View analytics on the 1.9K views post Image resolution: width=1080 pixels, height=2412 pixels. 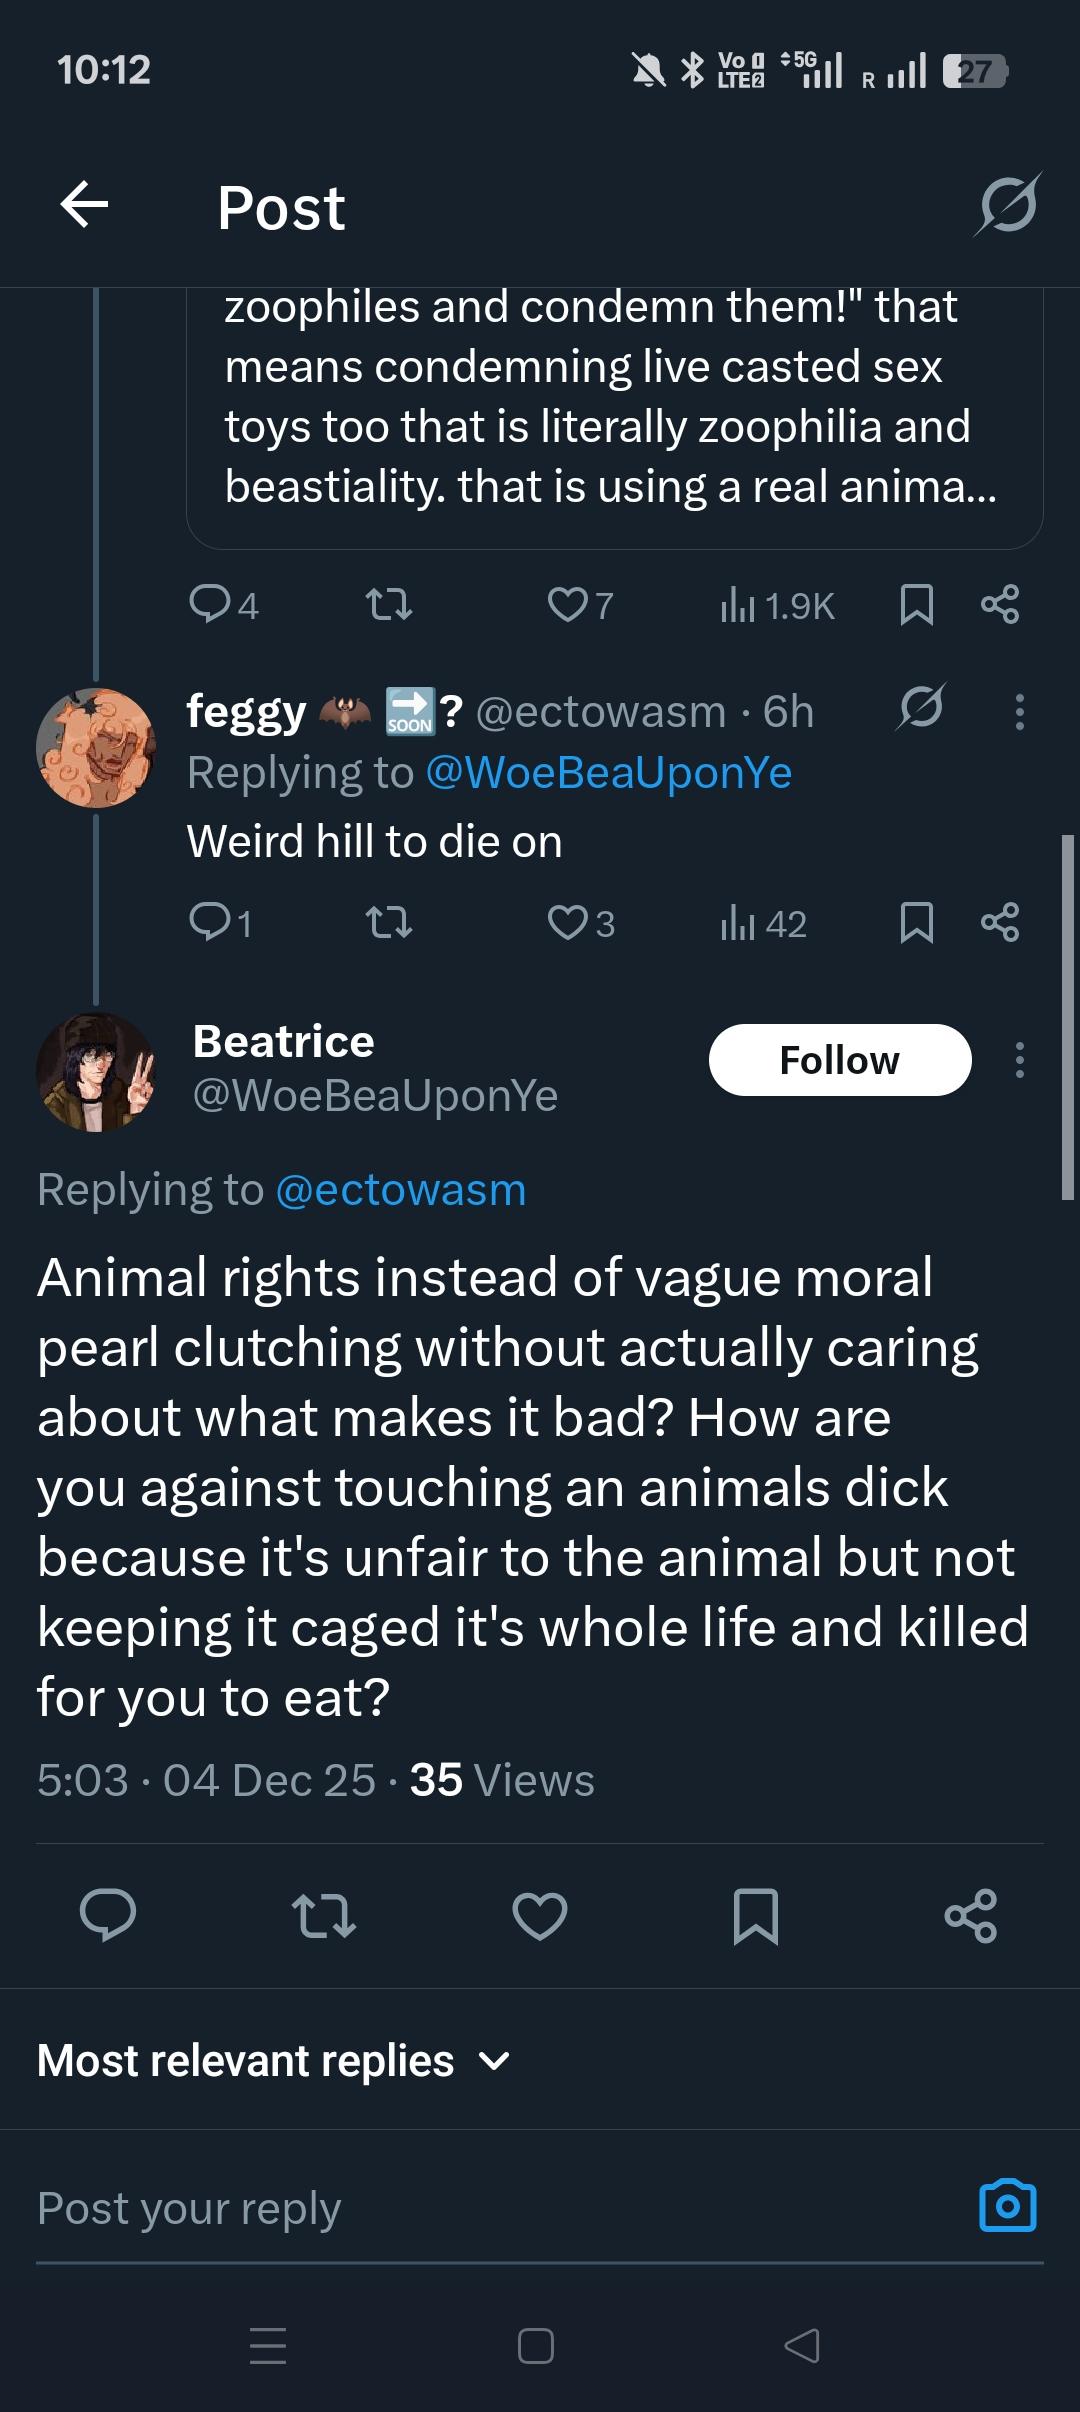point(778,605)
